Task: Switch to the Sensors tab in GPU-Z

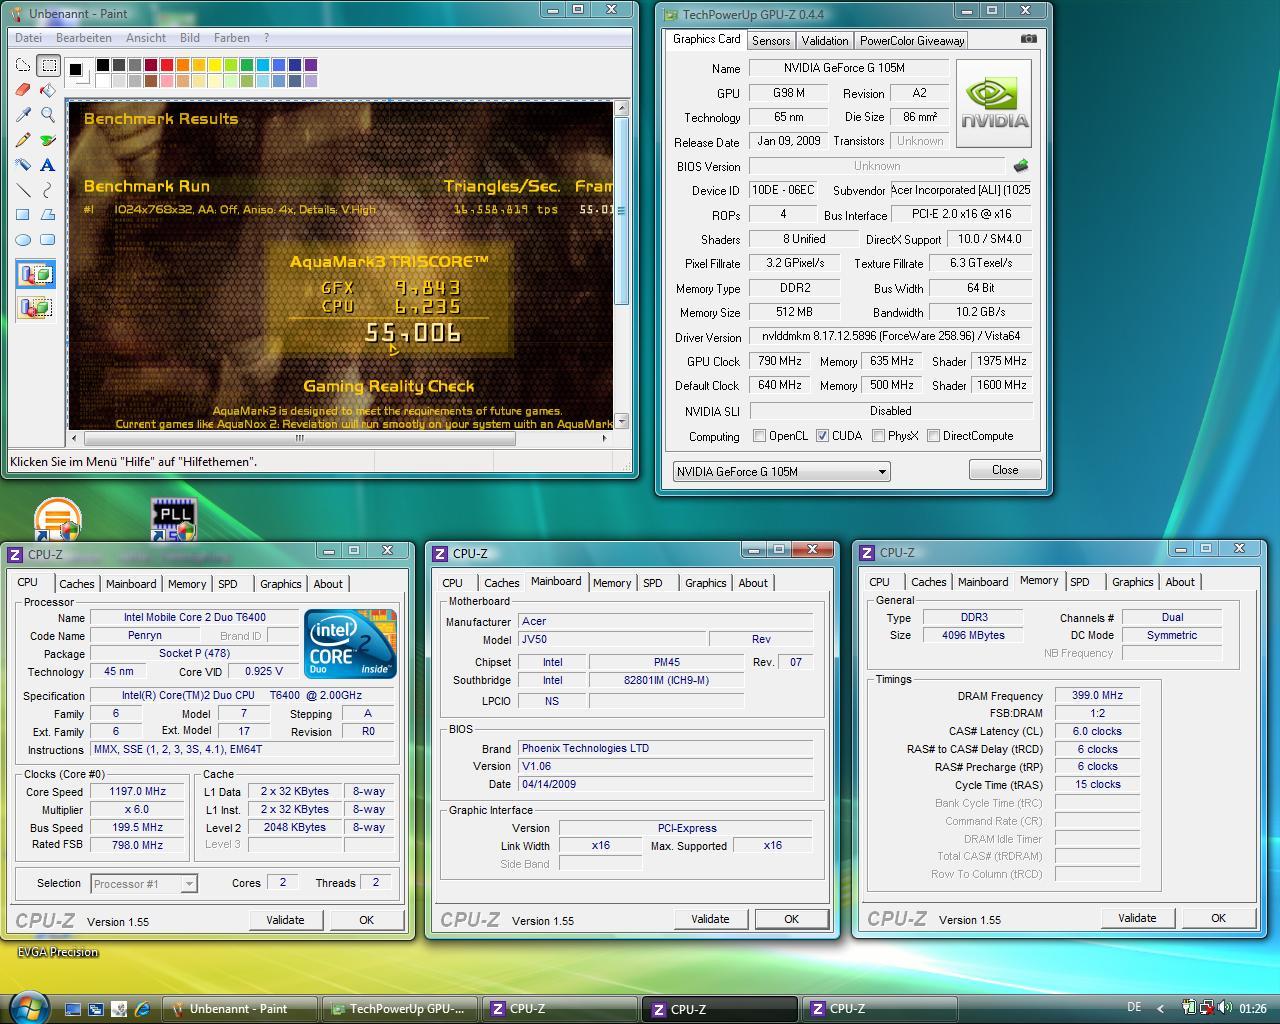Action: tap(771, 41)
